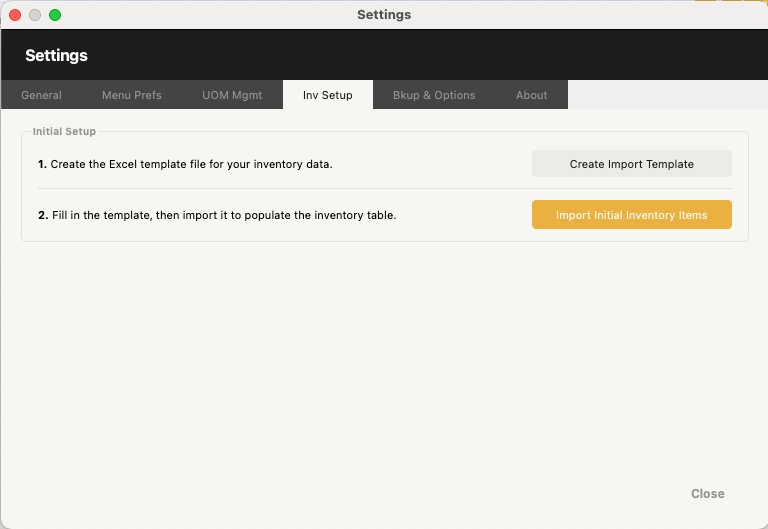Open the Menu Prefs tab

[x=132, y=95]
